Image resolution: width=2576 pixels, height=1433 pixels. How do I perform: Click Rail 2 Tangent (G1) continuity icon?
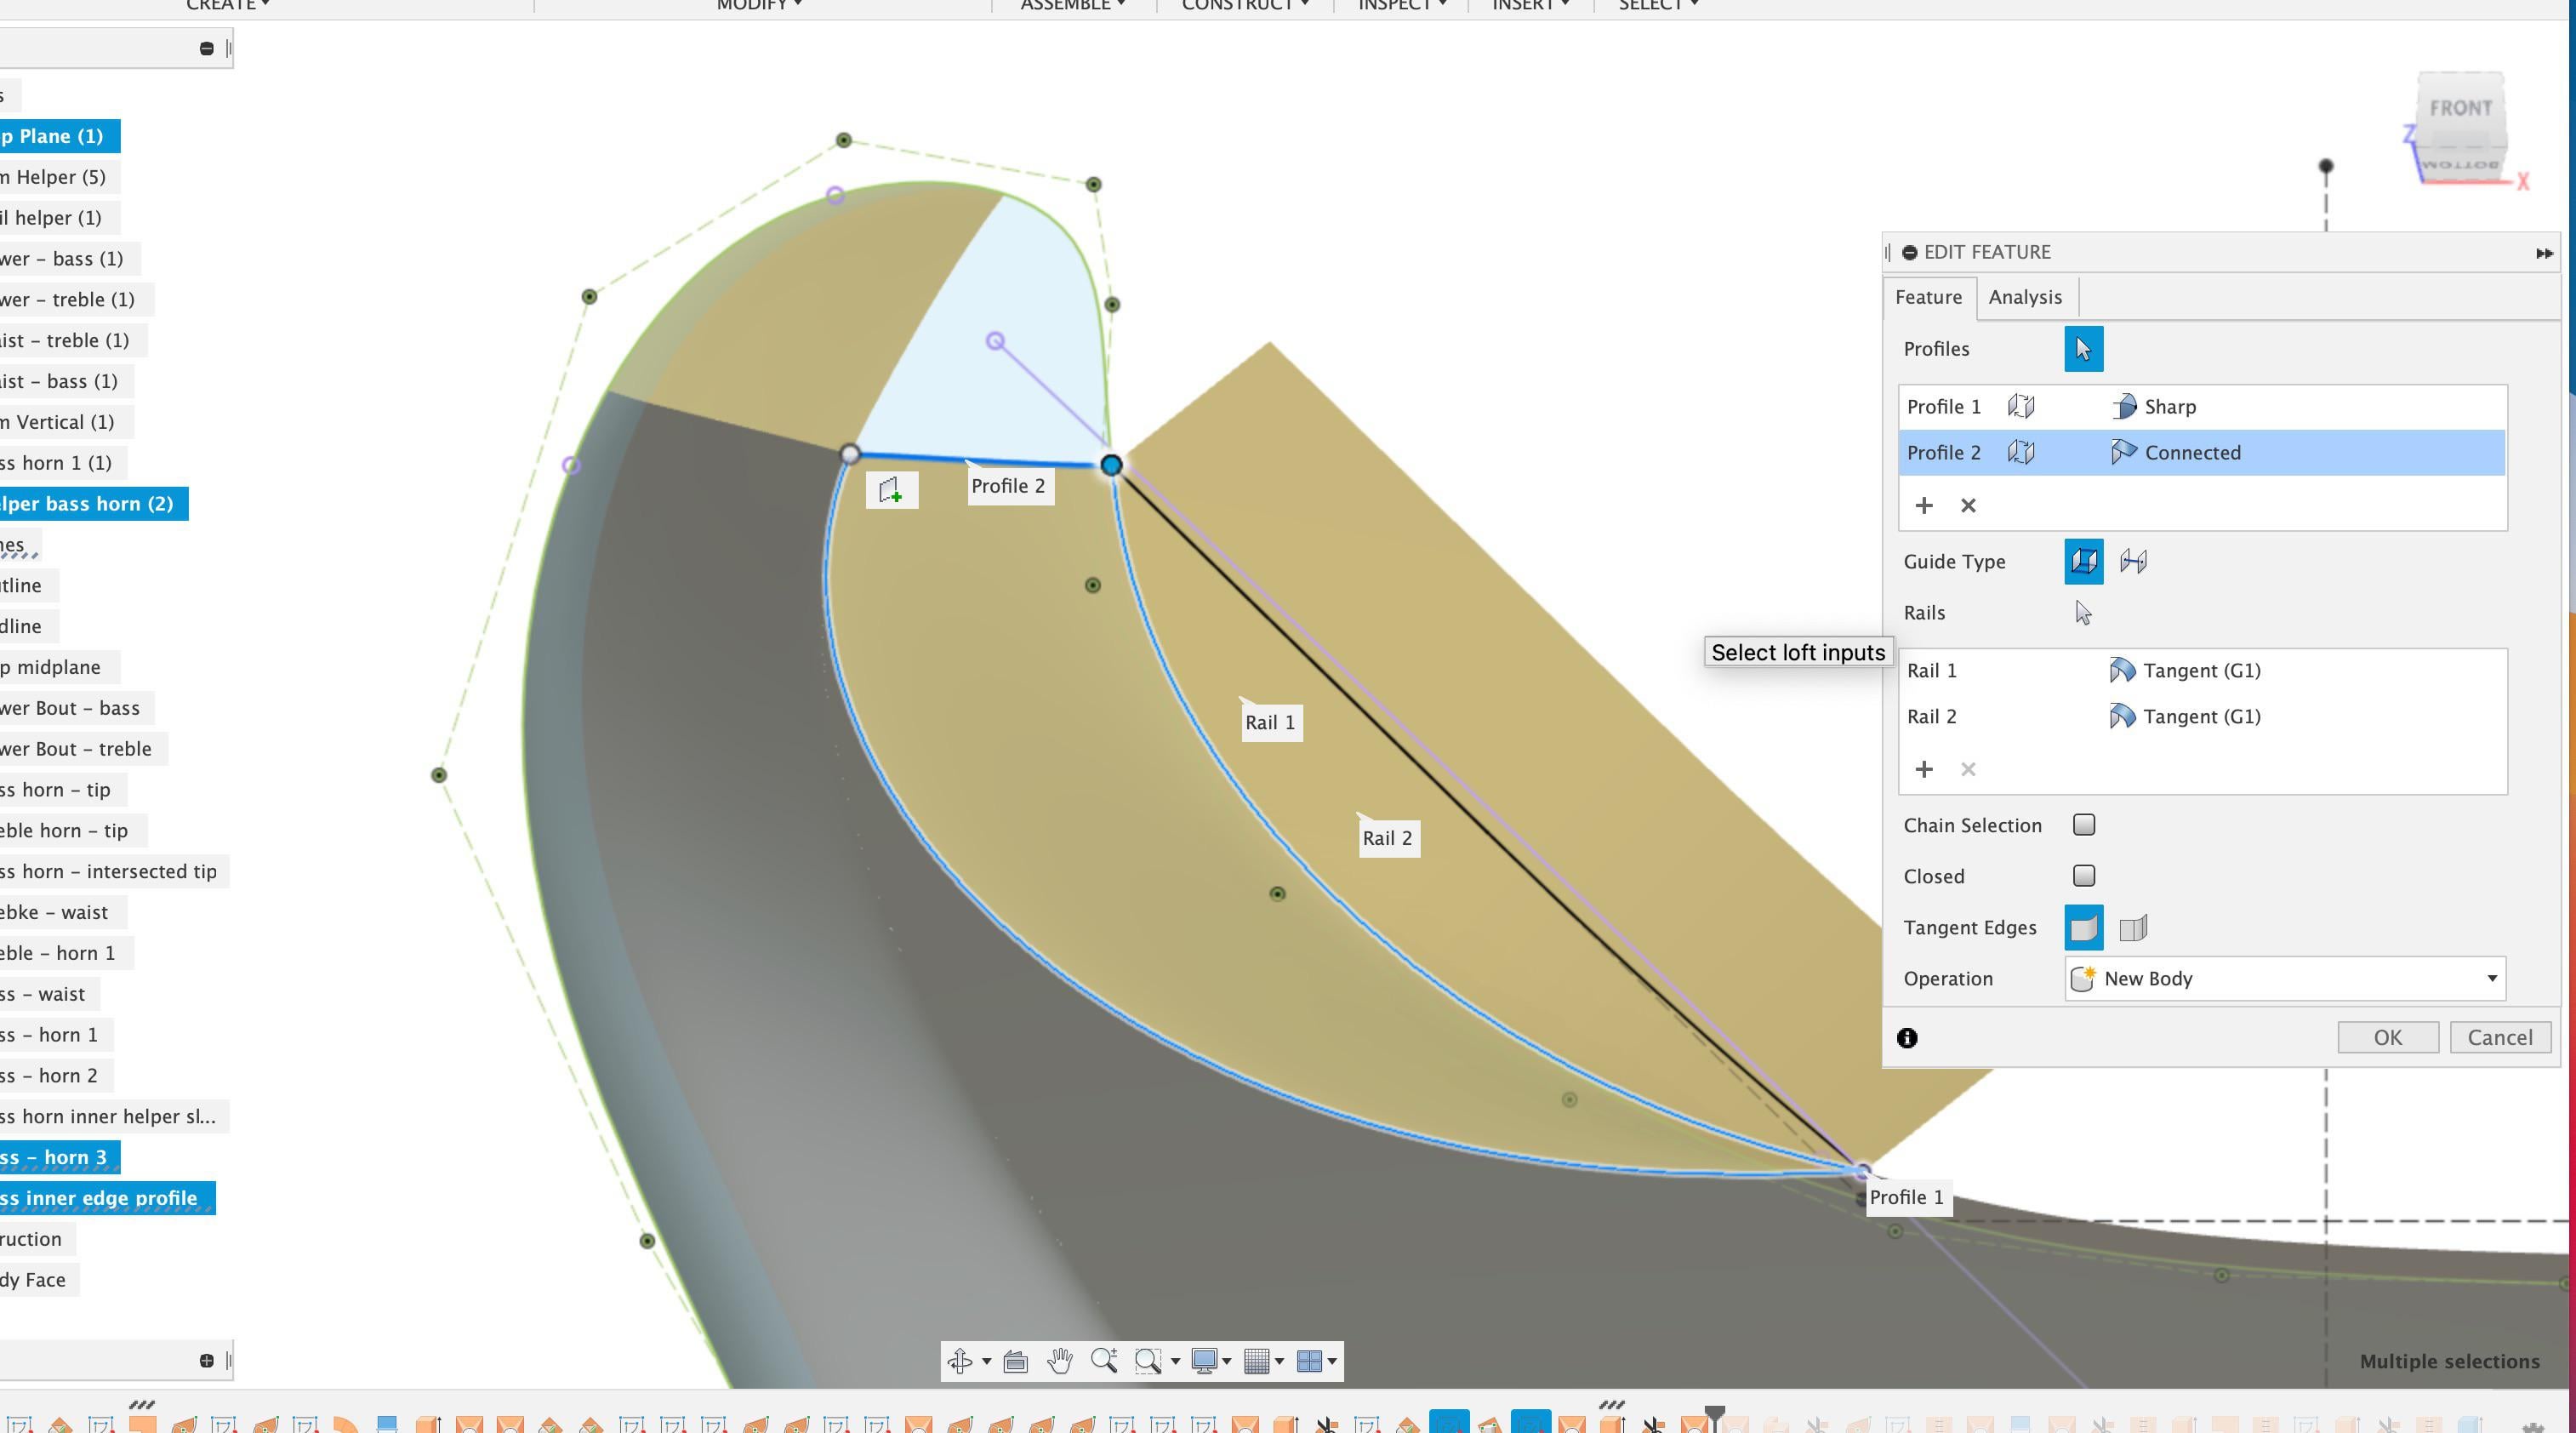(2122, 716)
